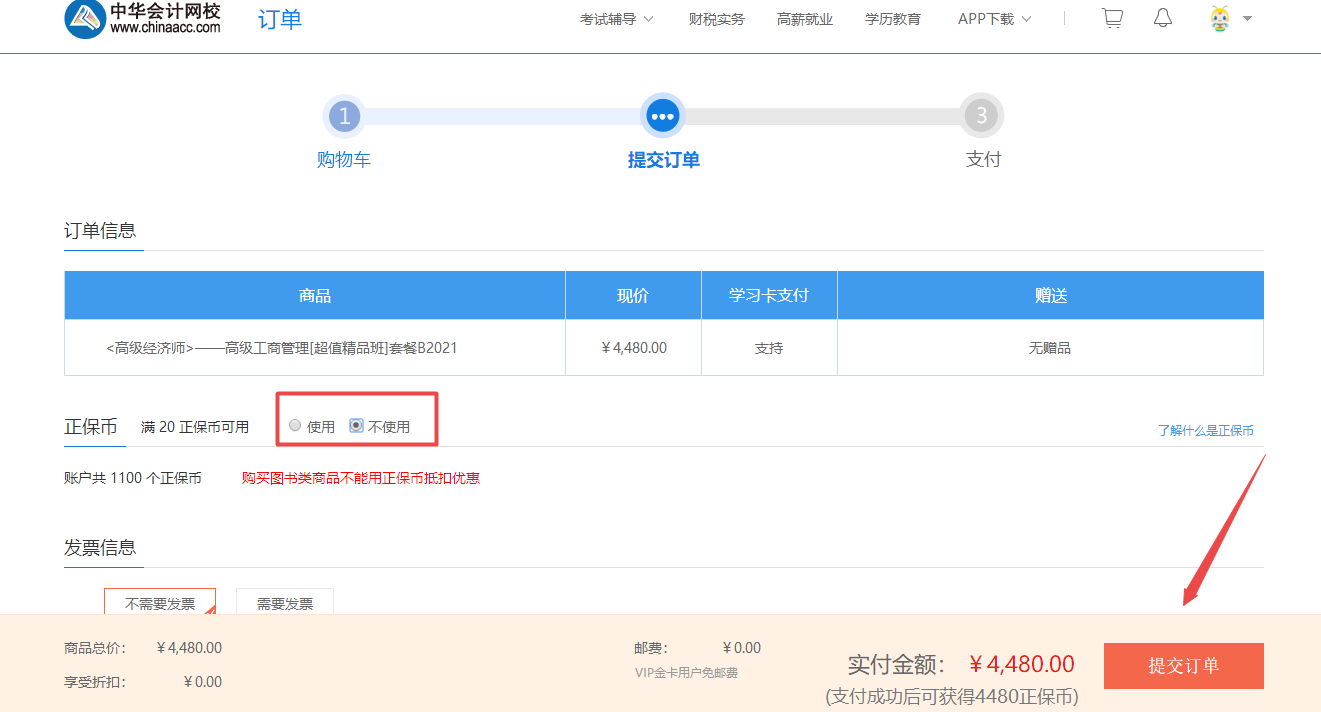Select the 不使用 radio button
Screen dimensions: 1321x712
(356, 424)
